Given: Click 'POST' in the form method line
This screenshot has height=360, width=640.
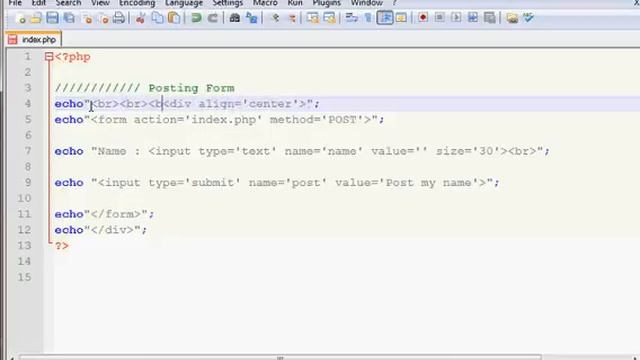Looking at the screenshot, I should 342,120.
